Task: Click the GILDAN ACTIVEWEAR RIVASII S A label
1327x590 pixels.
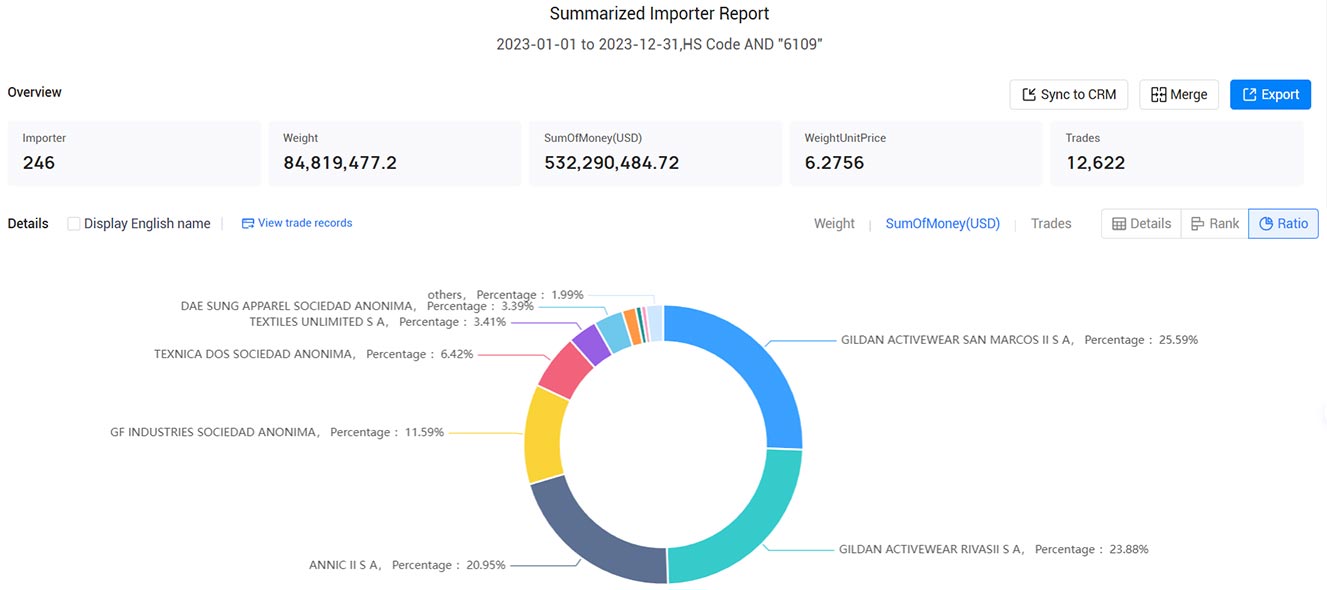Action: click(993, 549)
